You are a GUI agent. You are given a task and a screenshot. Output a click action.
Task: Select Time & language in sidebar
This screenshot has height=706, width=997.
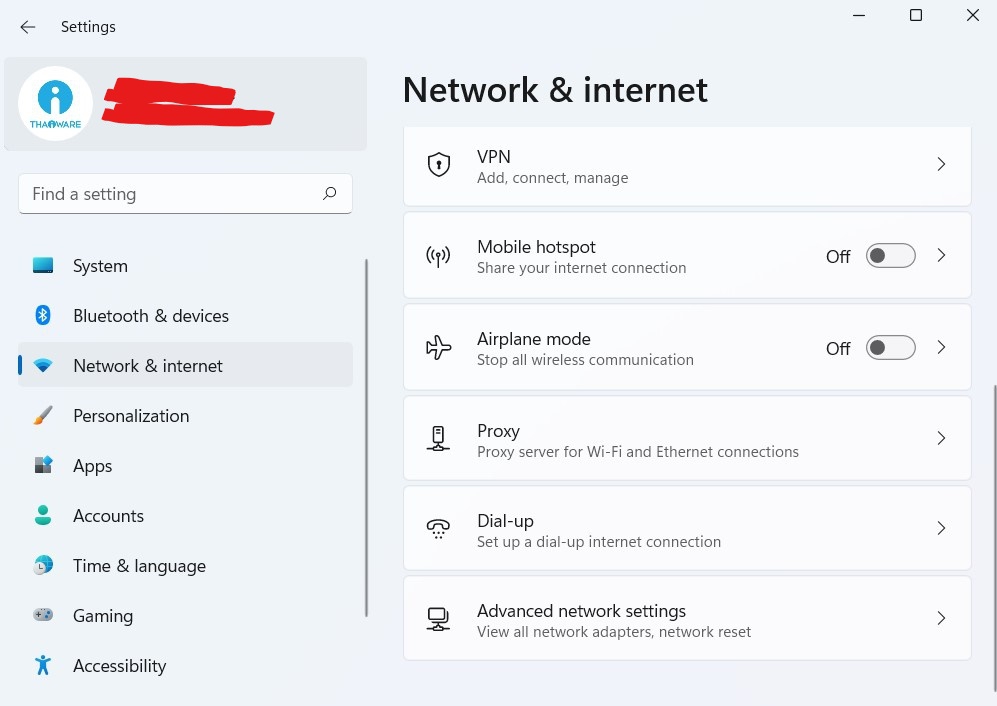139,566
